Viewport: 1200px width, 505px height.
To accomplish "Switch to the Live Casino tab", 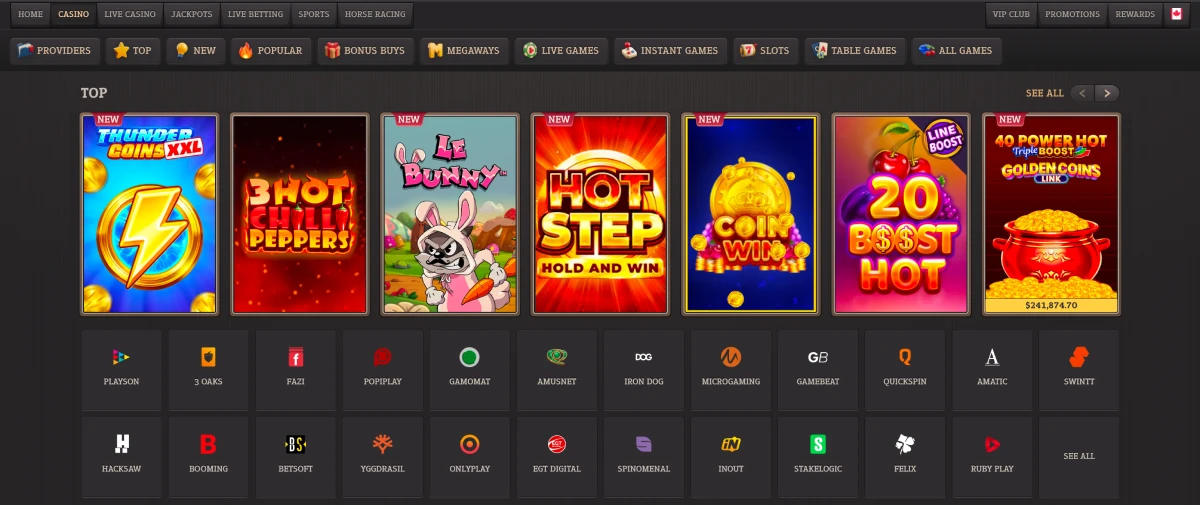I will (x=130, y=14).
